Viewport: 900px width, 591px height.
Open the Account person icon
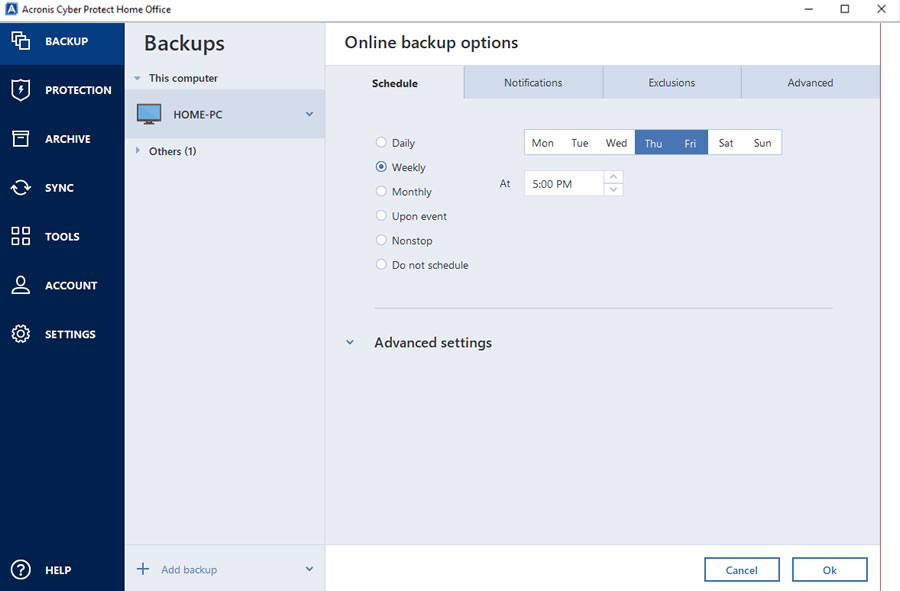(21, 285)
